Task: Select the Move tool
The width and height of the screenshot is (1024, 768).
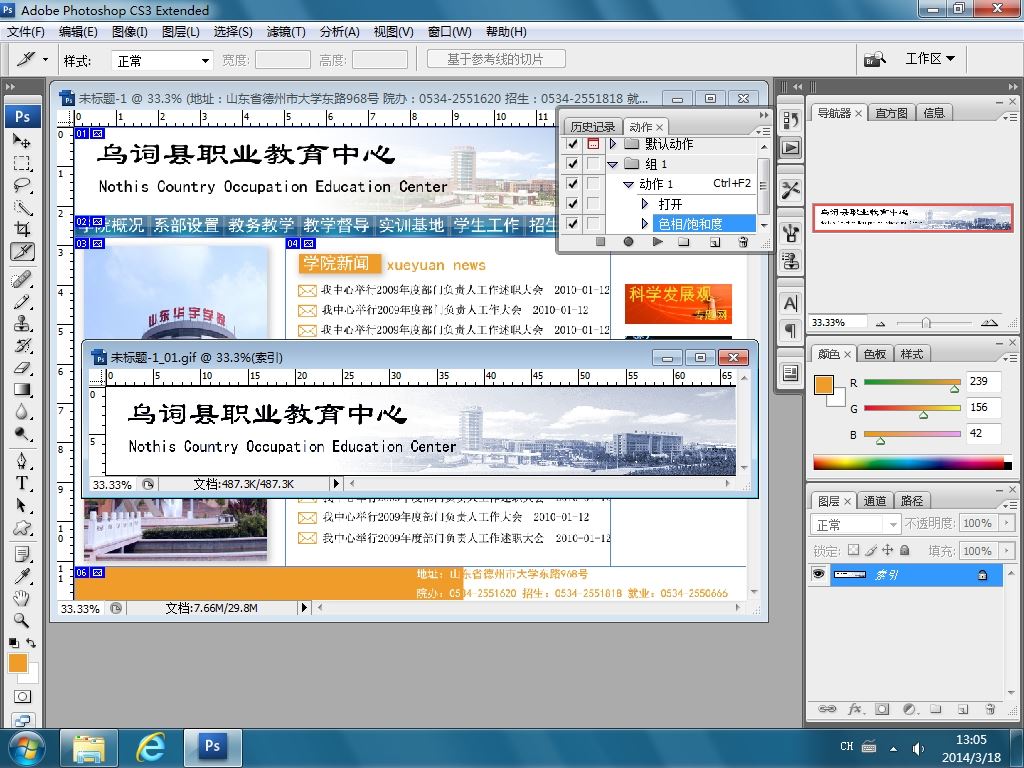Action: coord(22,140)
